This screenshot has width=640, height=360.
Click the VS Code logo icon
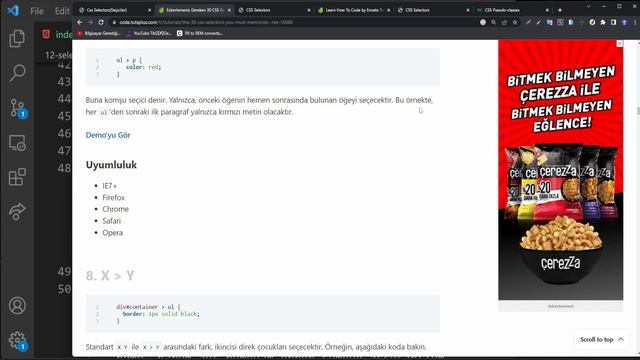pyautogui.click(x=13, y=10)
